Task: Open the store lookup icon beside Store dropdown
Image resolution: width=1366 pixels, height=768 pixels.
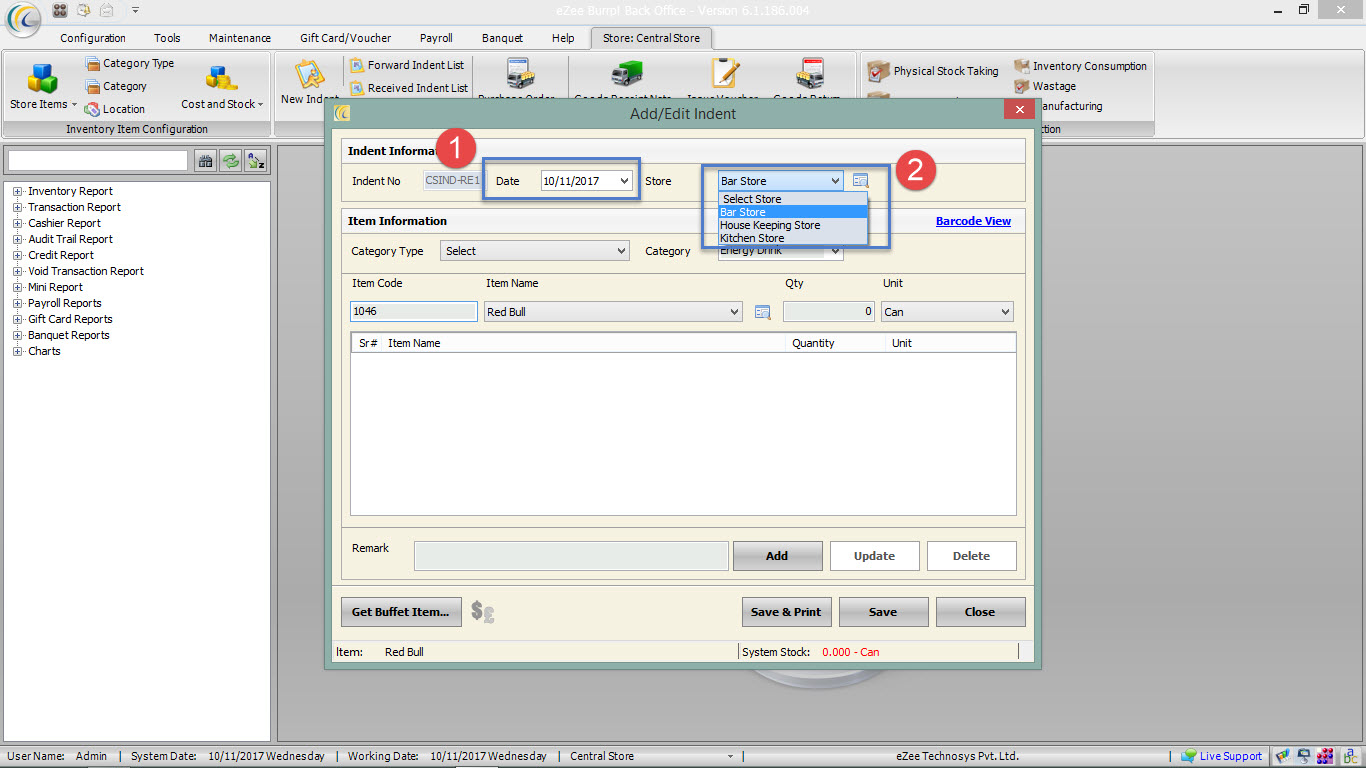Action: click(x=861, y=180)
